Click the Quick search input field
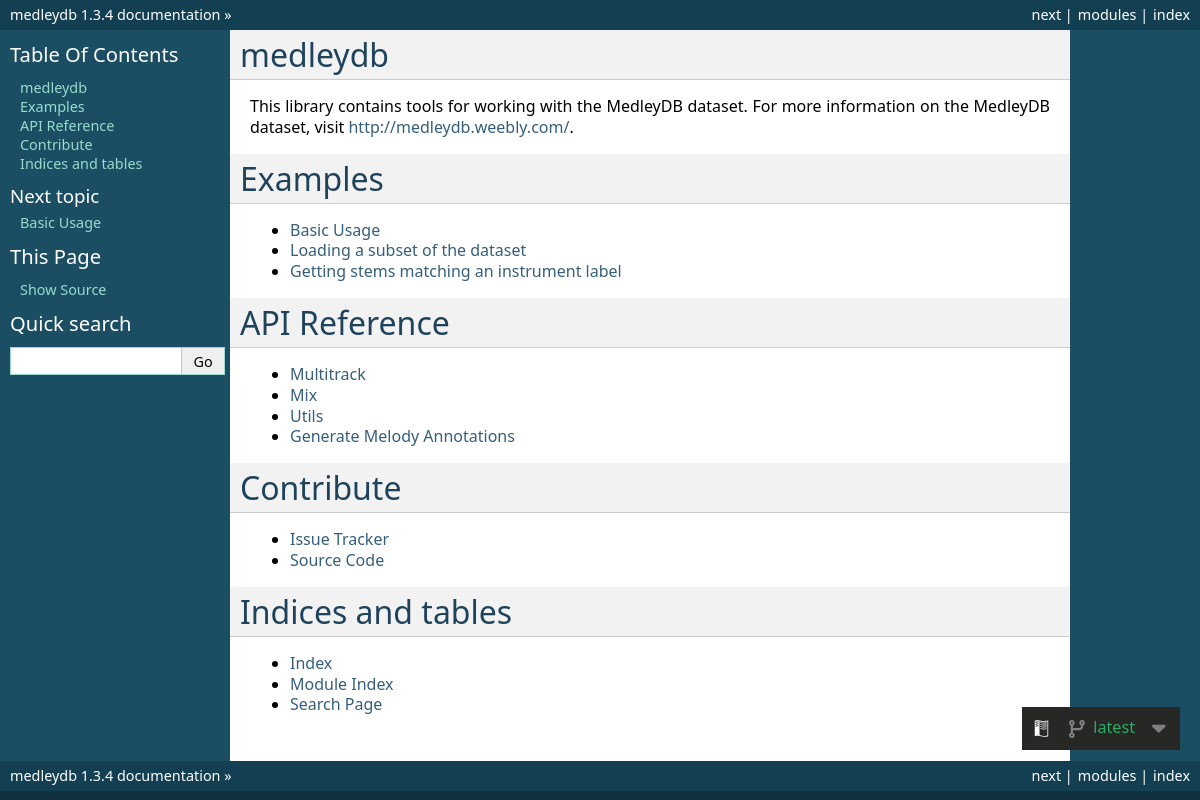This screenshot has width=1200, height=800. click(96, 361)
